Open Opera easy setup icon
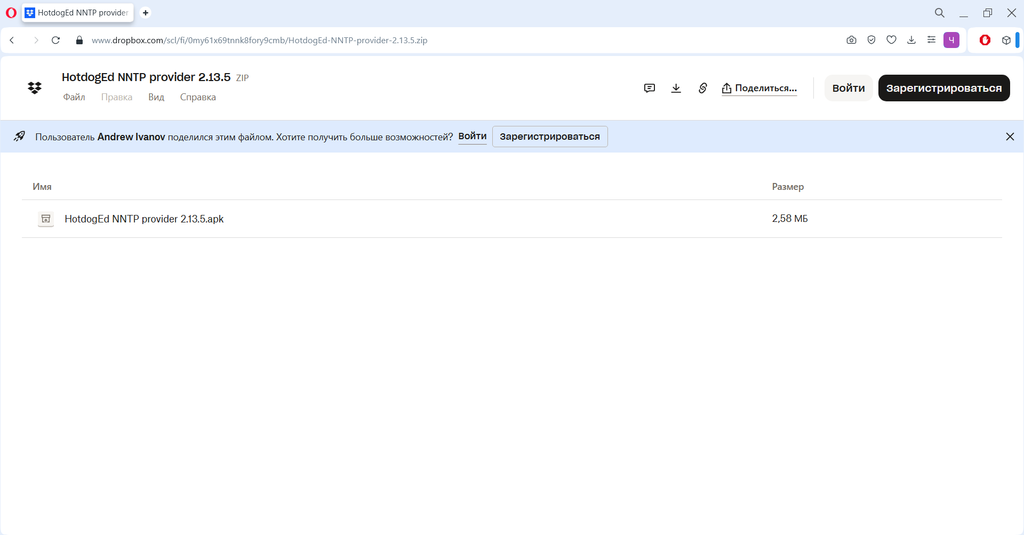 [931, 40]
